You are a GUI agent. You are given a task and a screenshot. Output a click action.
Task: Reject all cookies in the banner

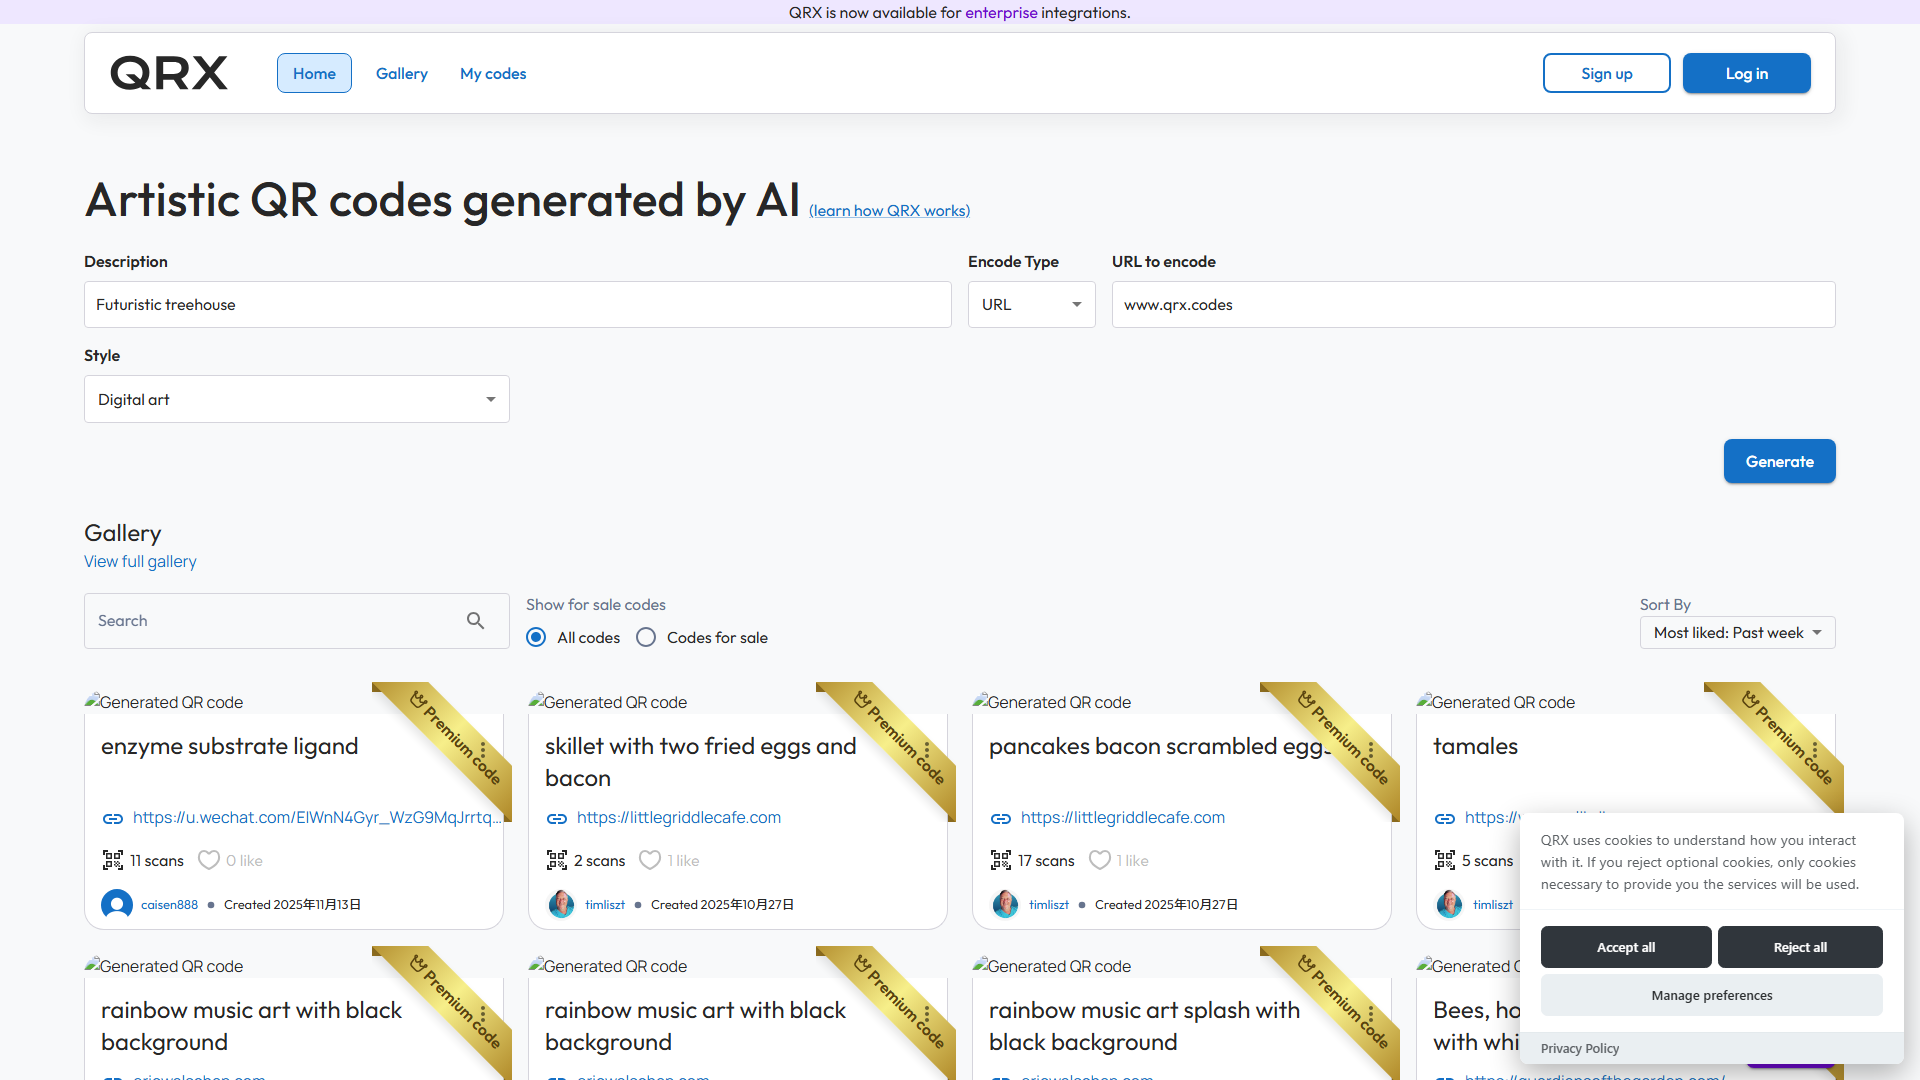[x=1799, y=947]
